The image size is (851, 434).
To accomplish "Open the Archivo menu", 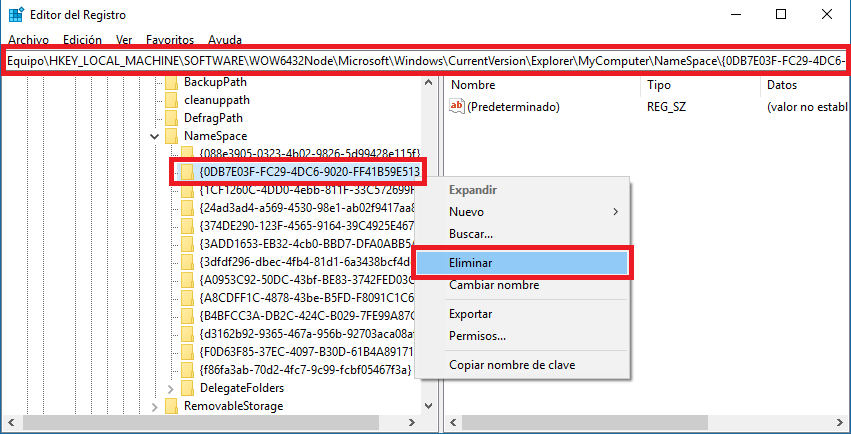I will pyautogui.click(x=29, y=40).
